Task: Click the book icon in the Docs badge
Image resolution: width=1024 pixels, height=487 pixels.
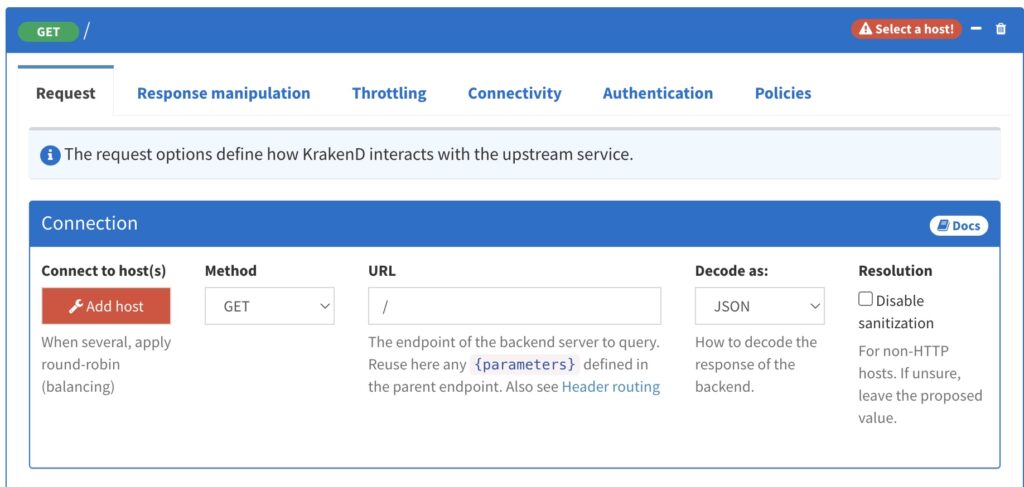Action: pyautogui.click(x=943, y=225)
